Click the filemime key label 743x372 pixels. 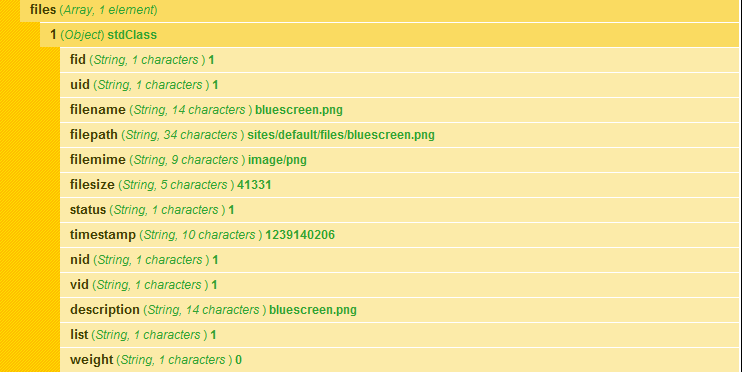pos(98,160)
